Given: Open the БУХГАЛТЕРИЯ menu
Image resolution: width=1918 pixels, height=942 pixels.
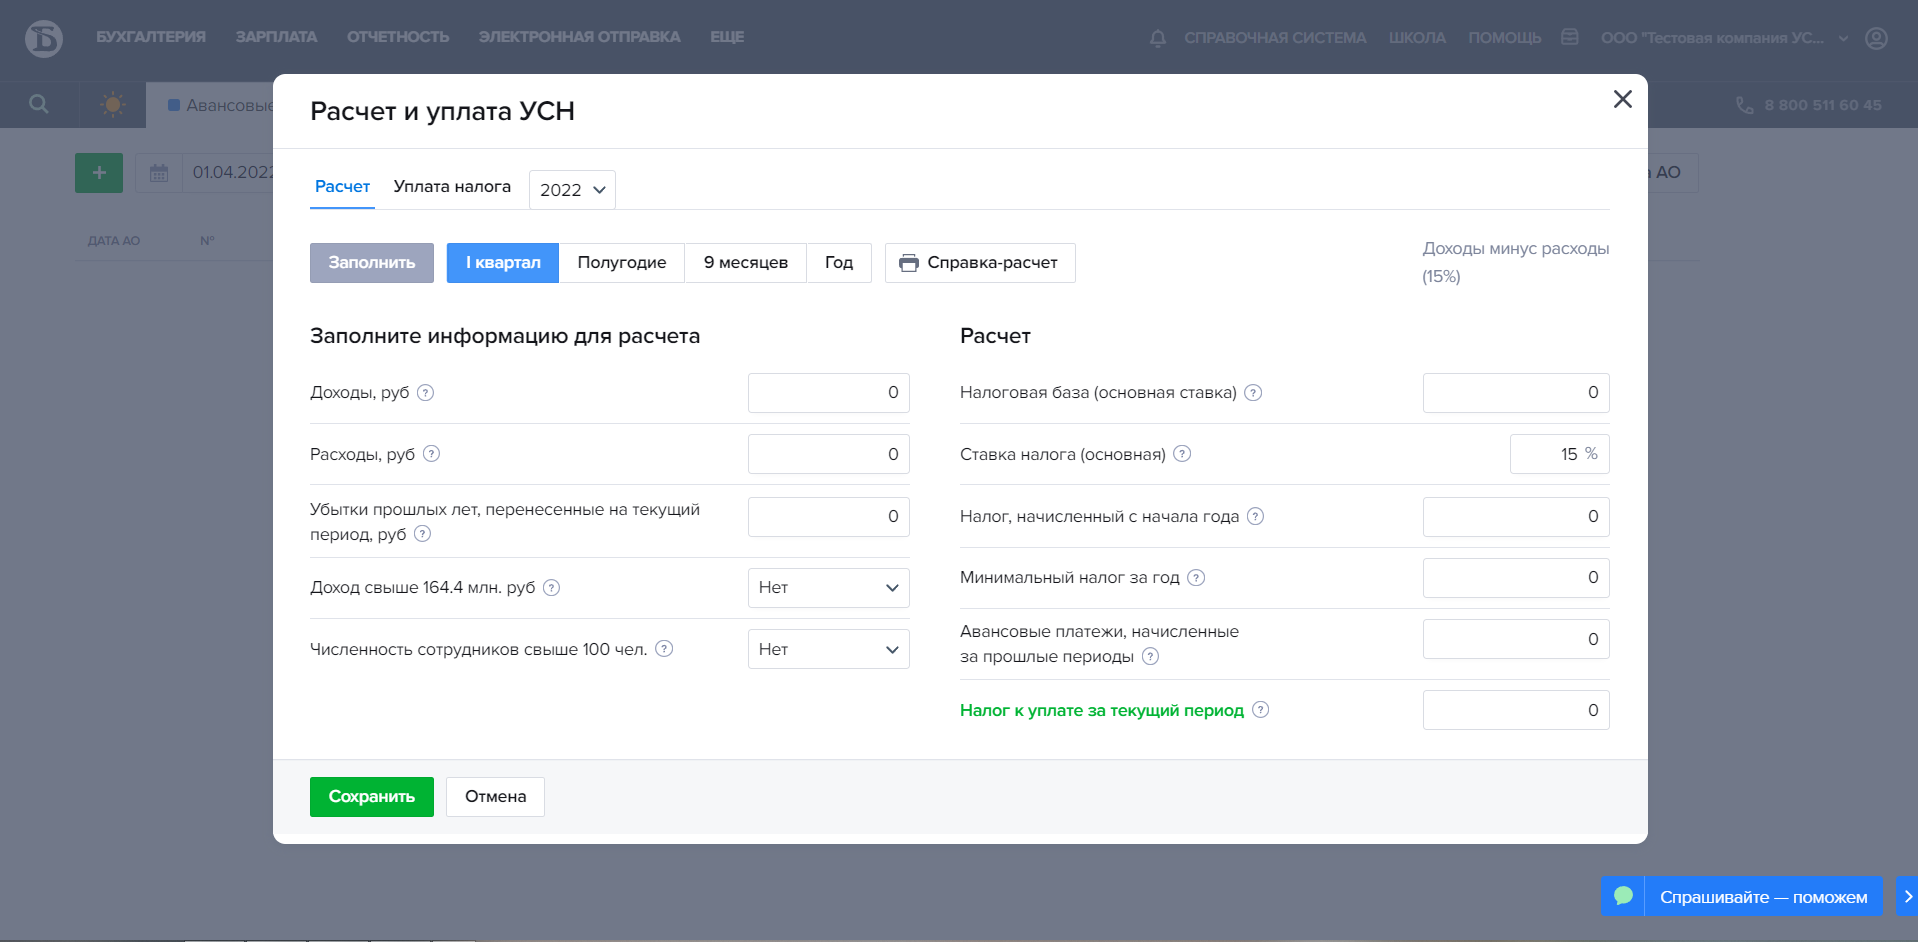Looking at the screenshot, I should point(151,37).
